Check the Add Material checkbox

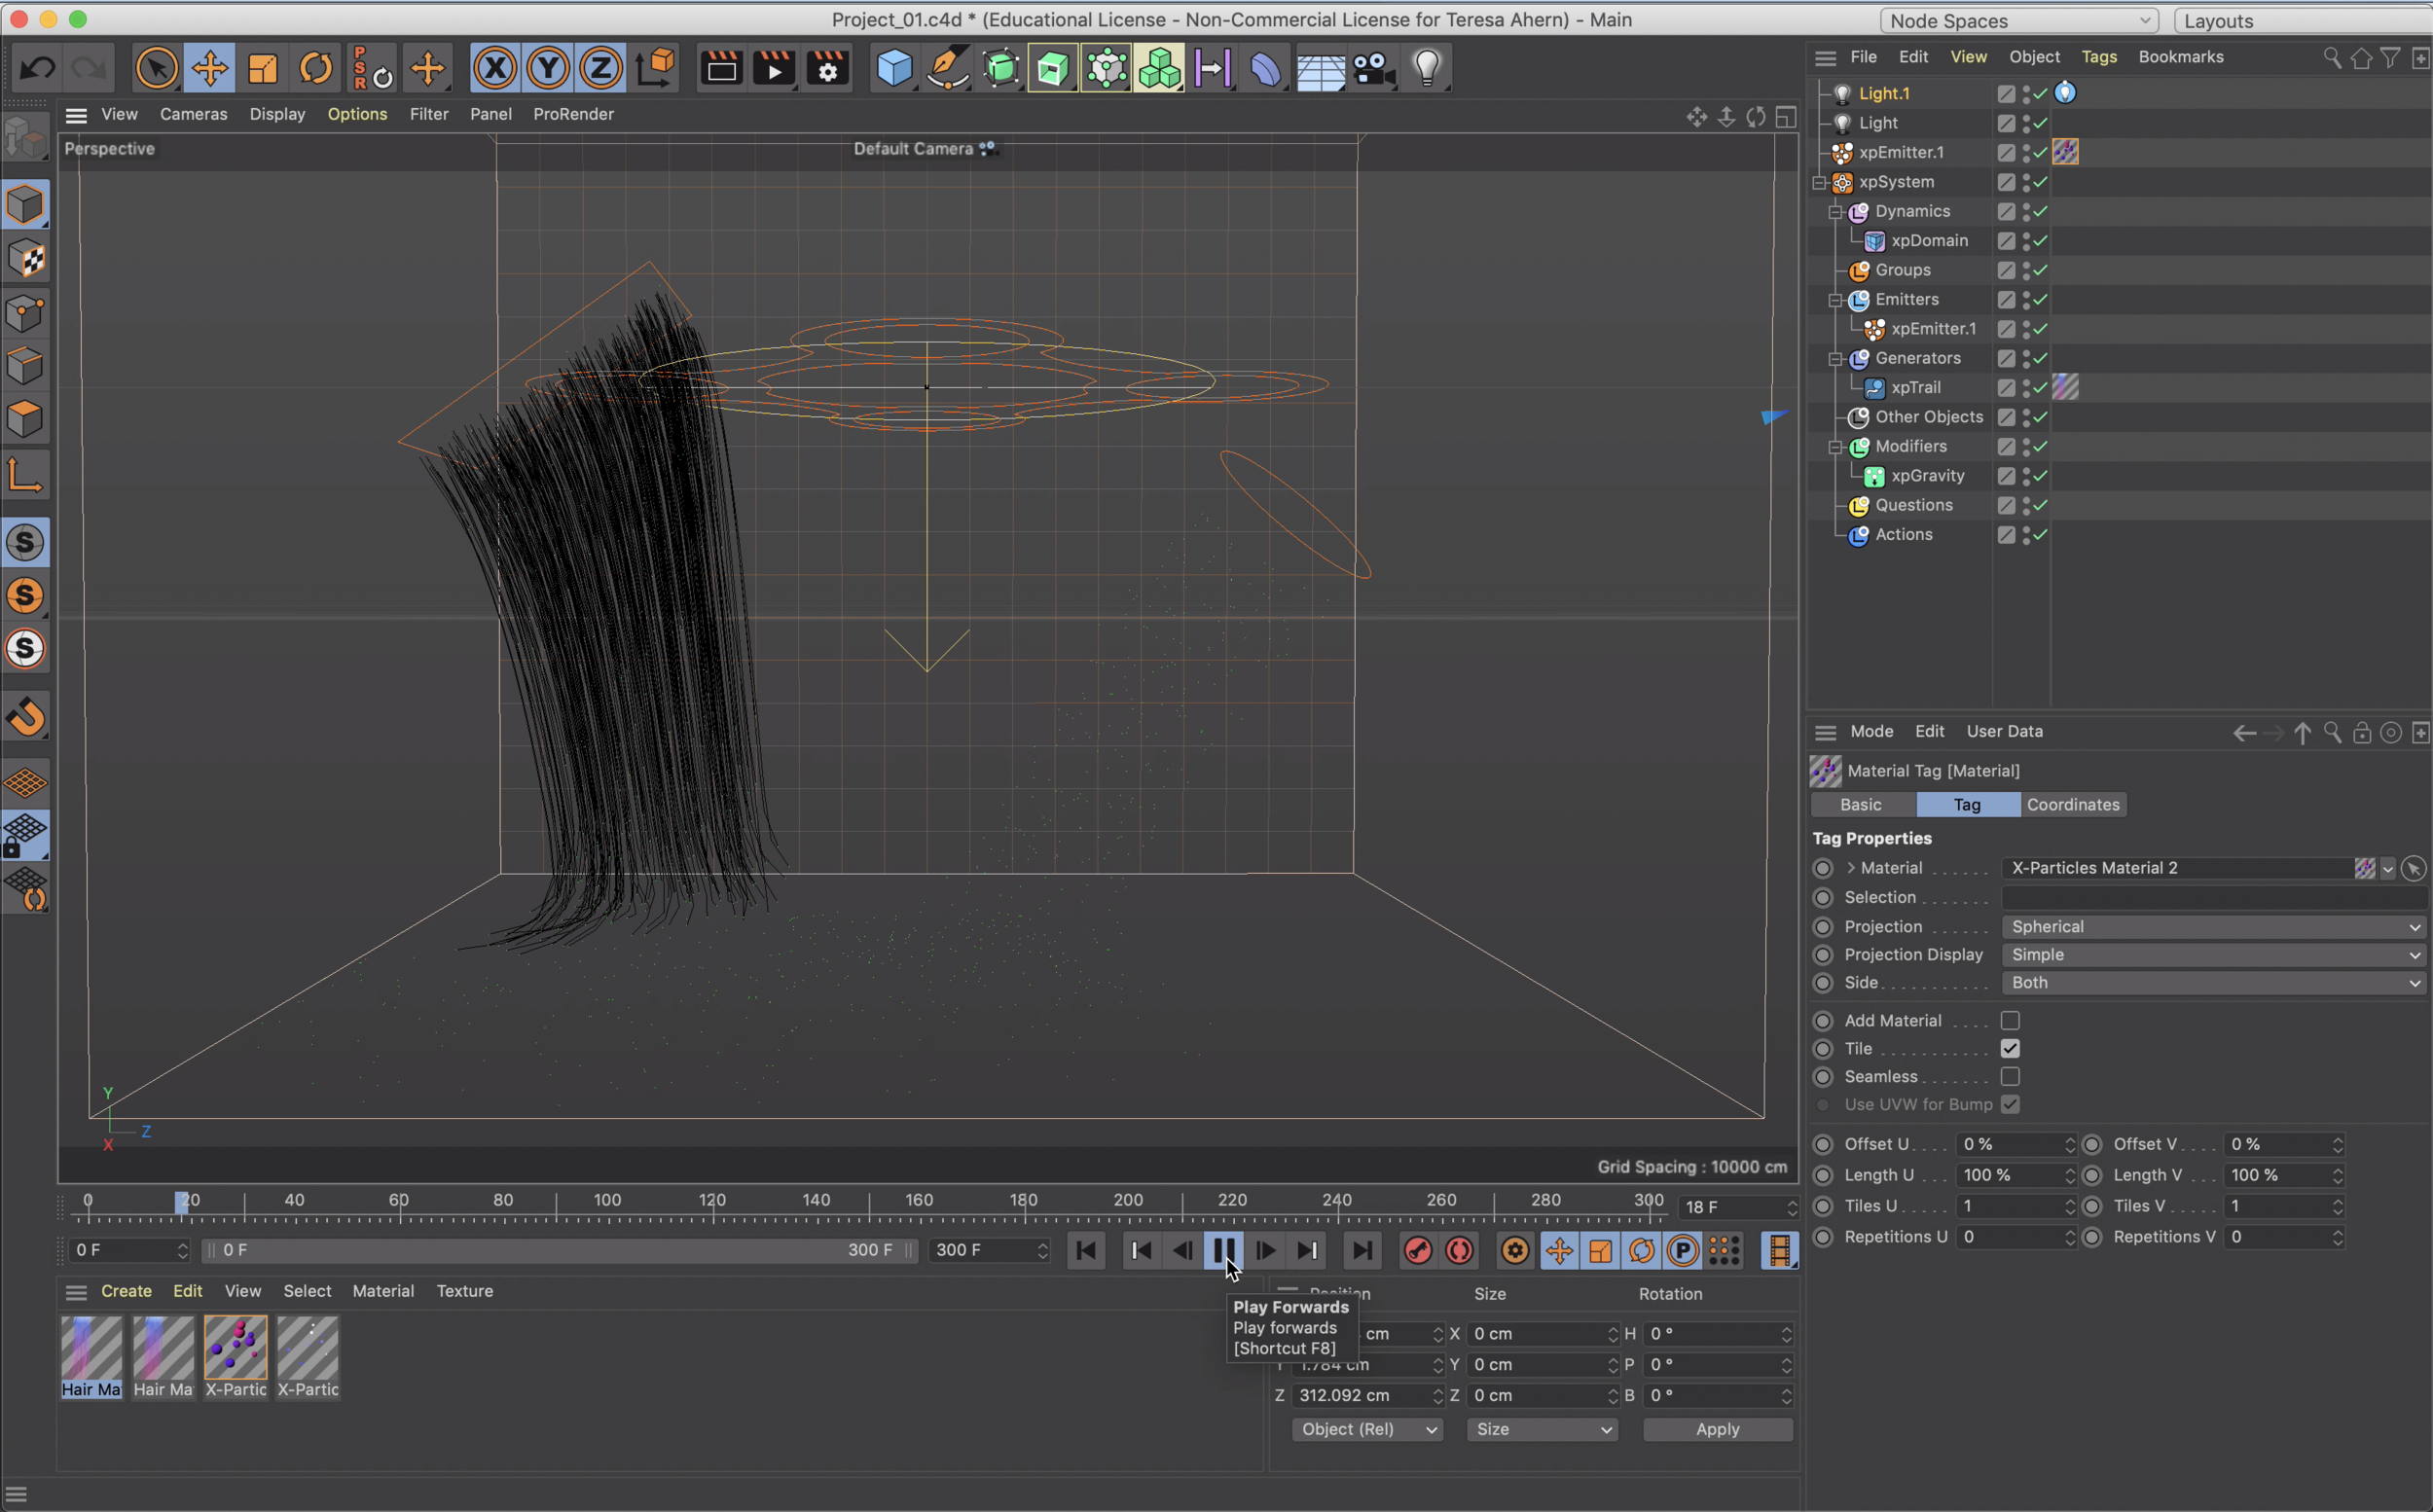tap(2012, 1020)
